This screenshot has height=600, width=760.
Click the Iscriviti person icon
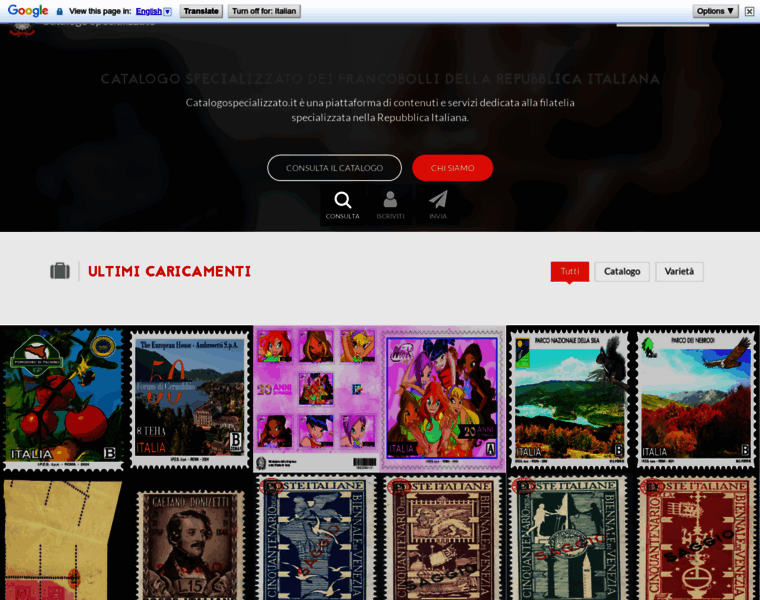pos(390,199)
